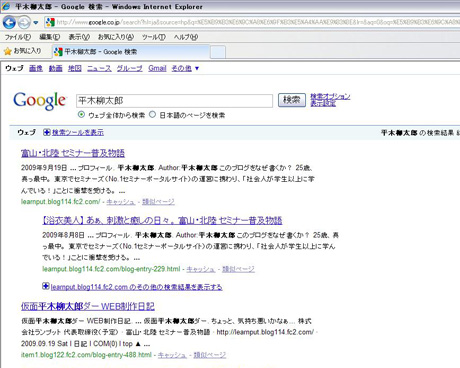Open result 富山・北陸 セミナー普及物語
The image size is (460, 368).
click(73, 153)
